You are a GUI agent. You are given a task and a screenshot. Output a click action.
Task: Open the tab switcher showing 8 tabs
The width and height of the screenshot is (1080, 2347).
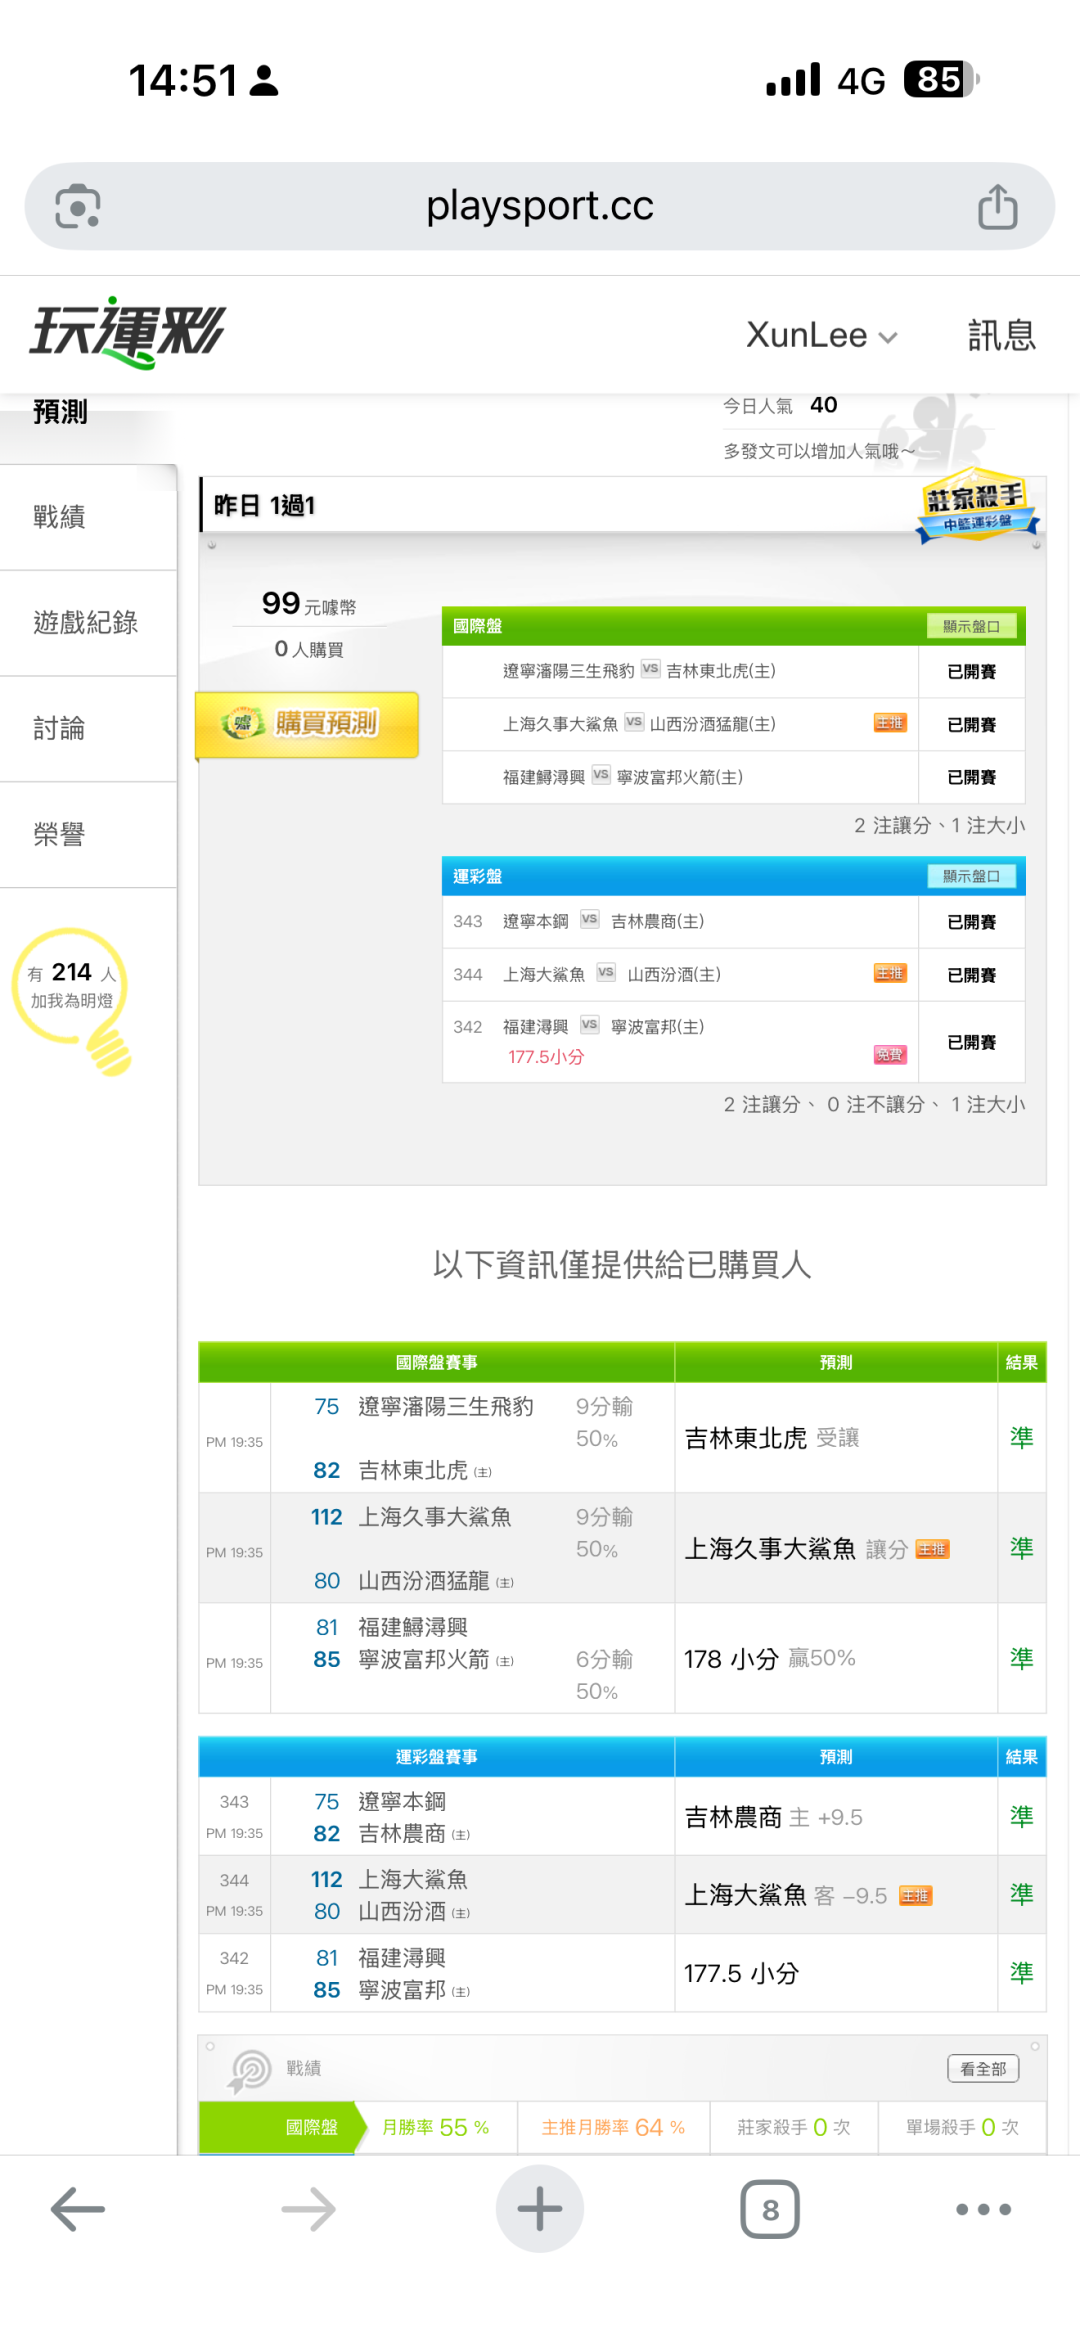coord(769,2209)
